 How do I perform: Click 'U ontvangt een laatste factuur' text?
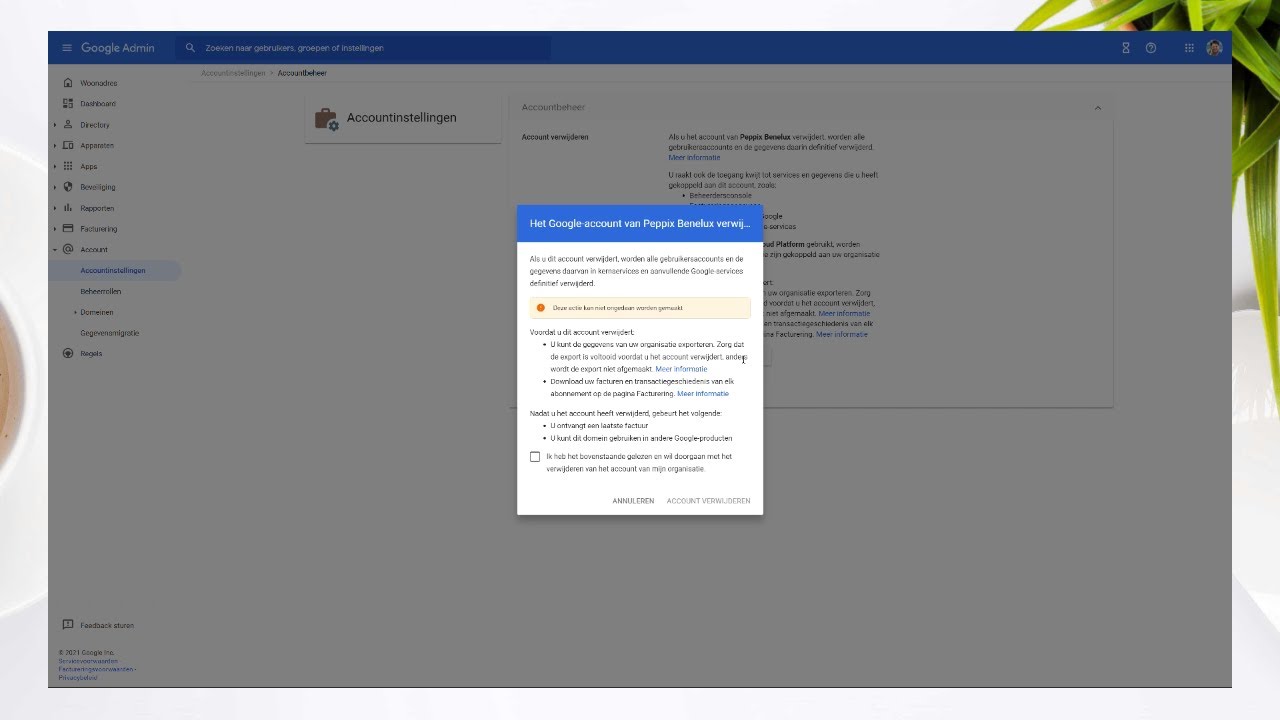pos(599,426)
